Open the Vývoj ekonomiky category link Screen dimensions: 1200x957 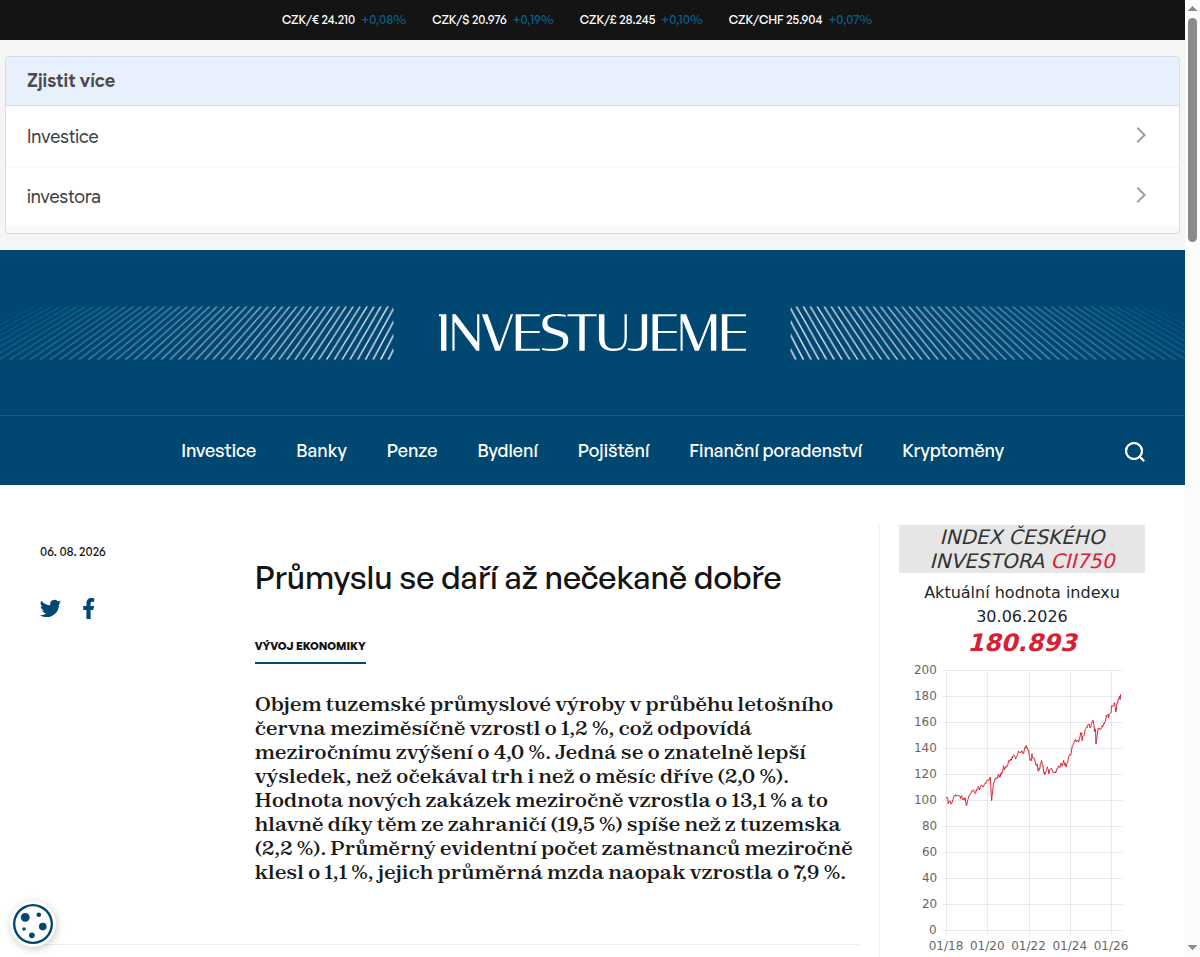(x=310, y=646)
